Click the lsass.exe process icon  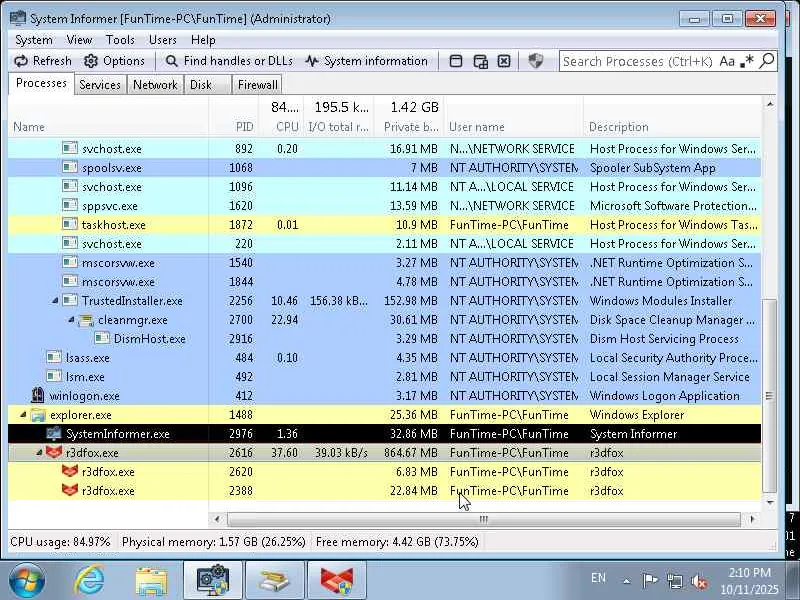pos(54,357)
